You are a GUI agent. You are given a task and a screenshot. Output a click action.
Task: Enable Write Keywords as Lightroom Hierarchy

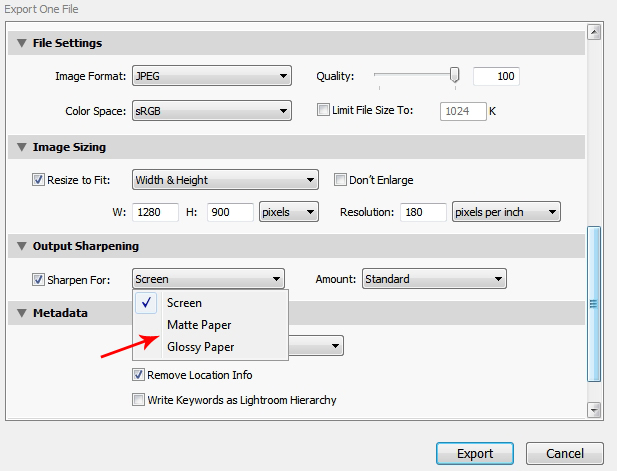pyautogui.click(x=139, y=400)
